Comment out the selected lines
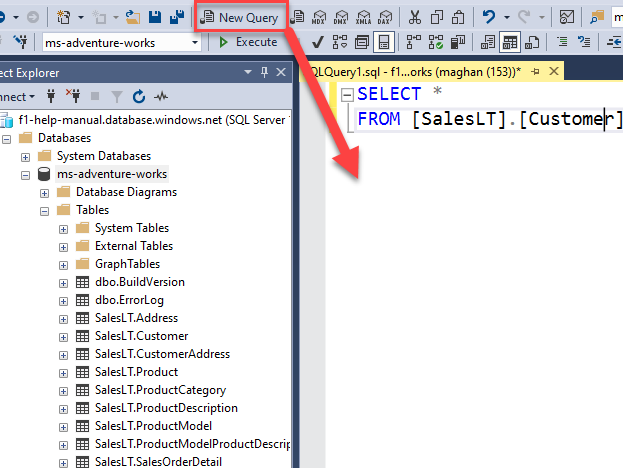Screen dimensions: 623x468 (562, 42)
